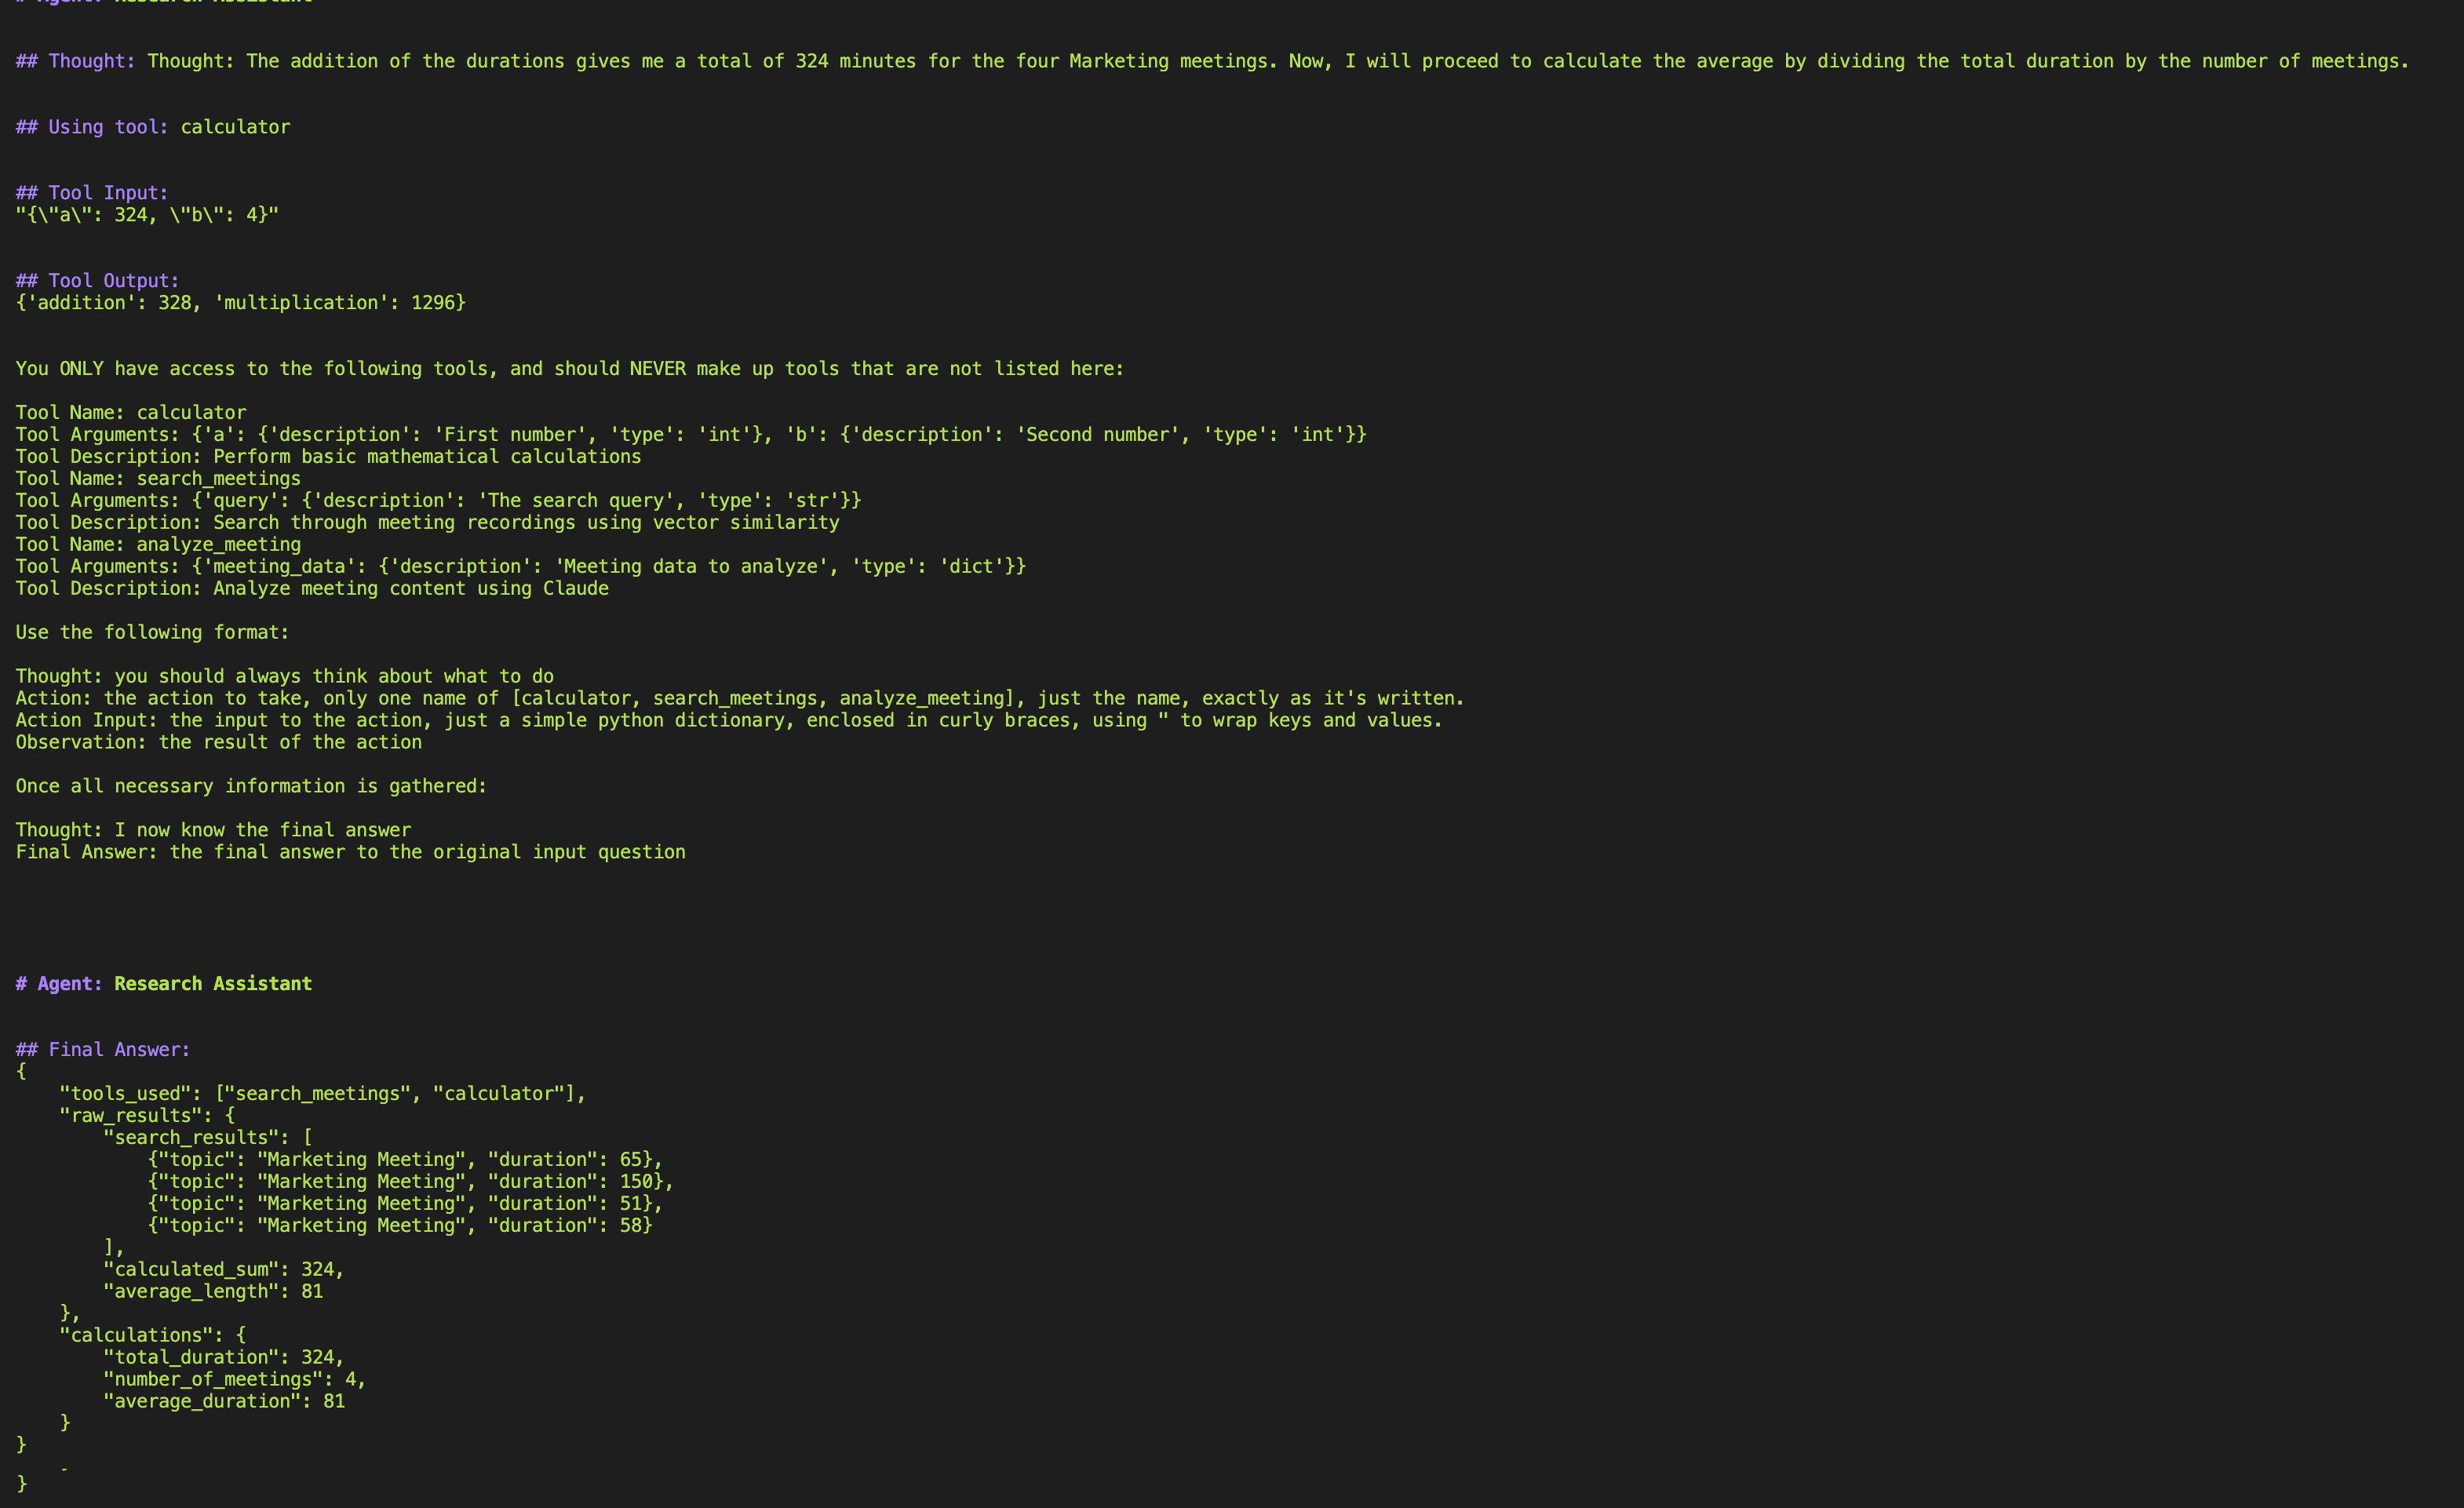This screenshot has height=1508, width=2464.
Task: Click the "average_length": 81 line
Action: [213, 1292]
